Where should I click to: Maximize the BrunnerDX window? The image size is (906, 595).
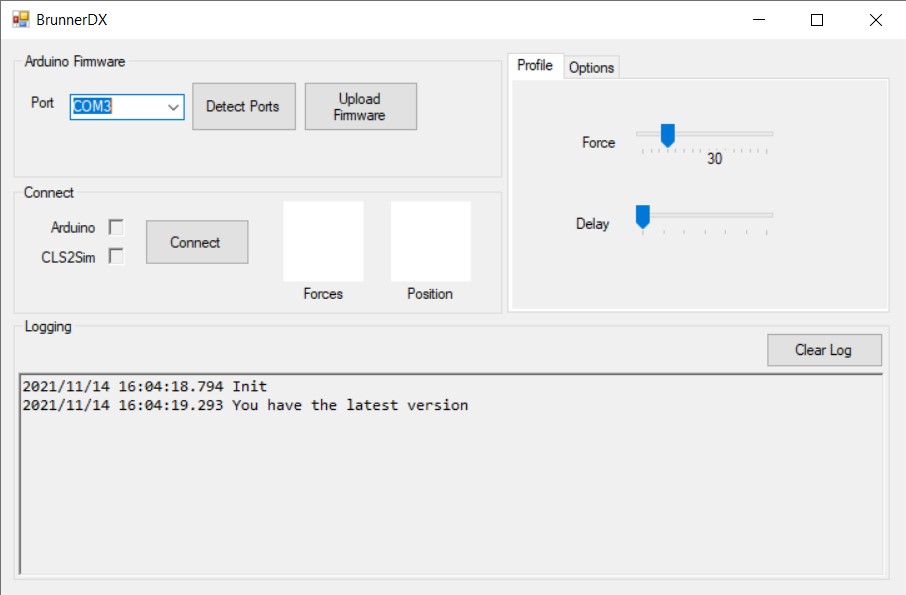tap(817, 20)
